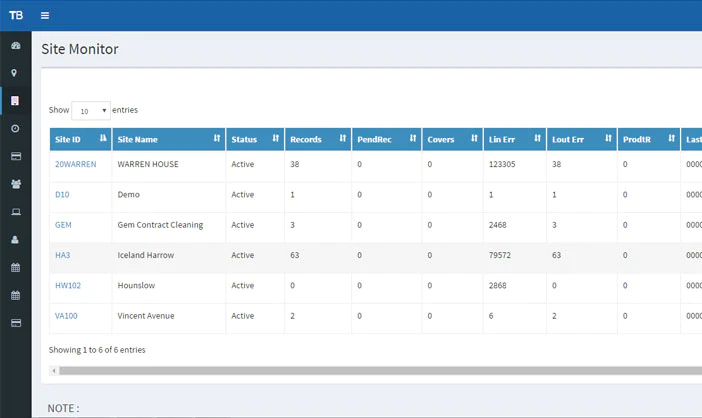Click the horizontal table scrollbar
The height and width of the screenshot is (418, 702).
click(381, 371)
